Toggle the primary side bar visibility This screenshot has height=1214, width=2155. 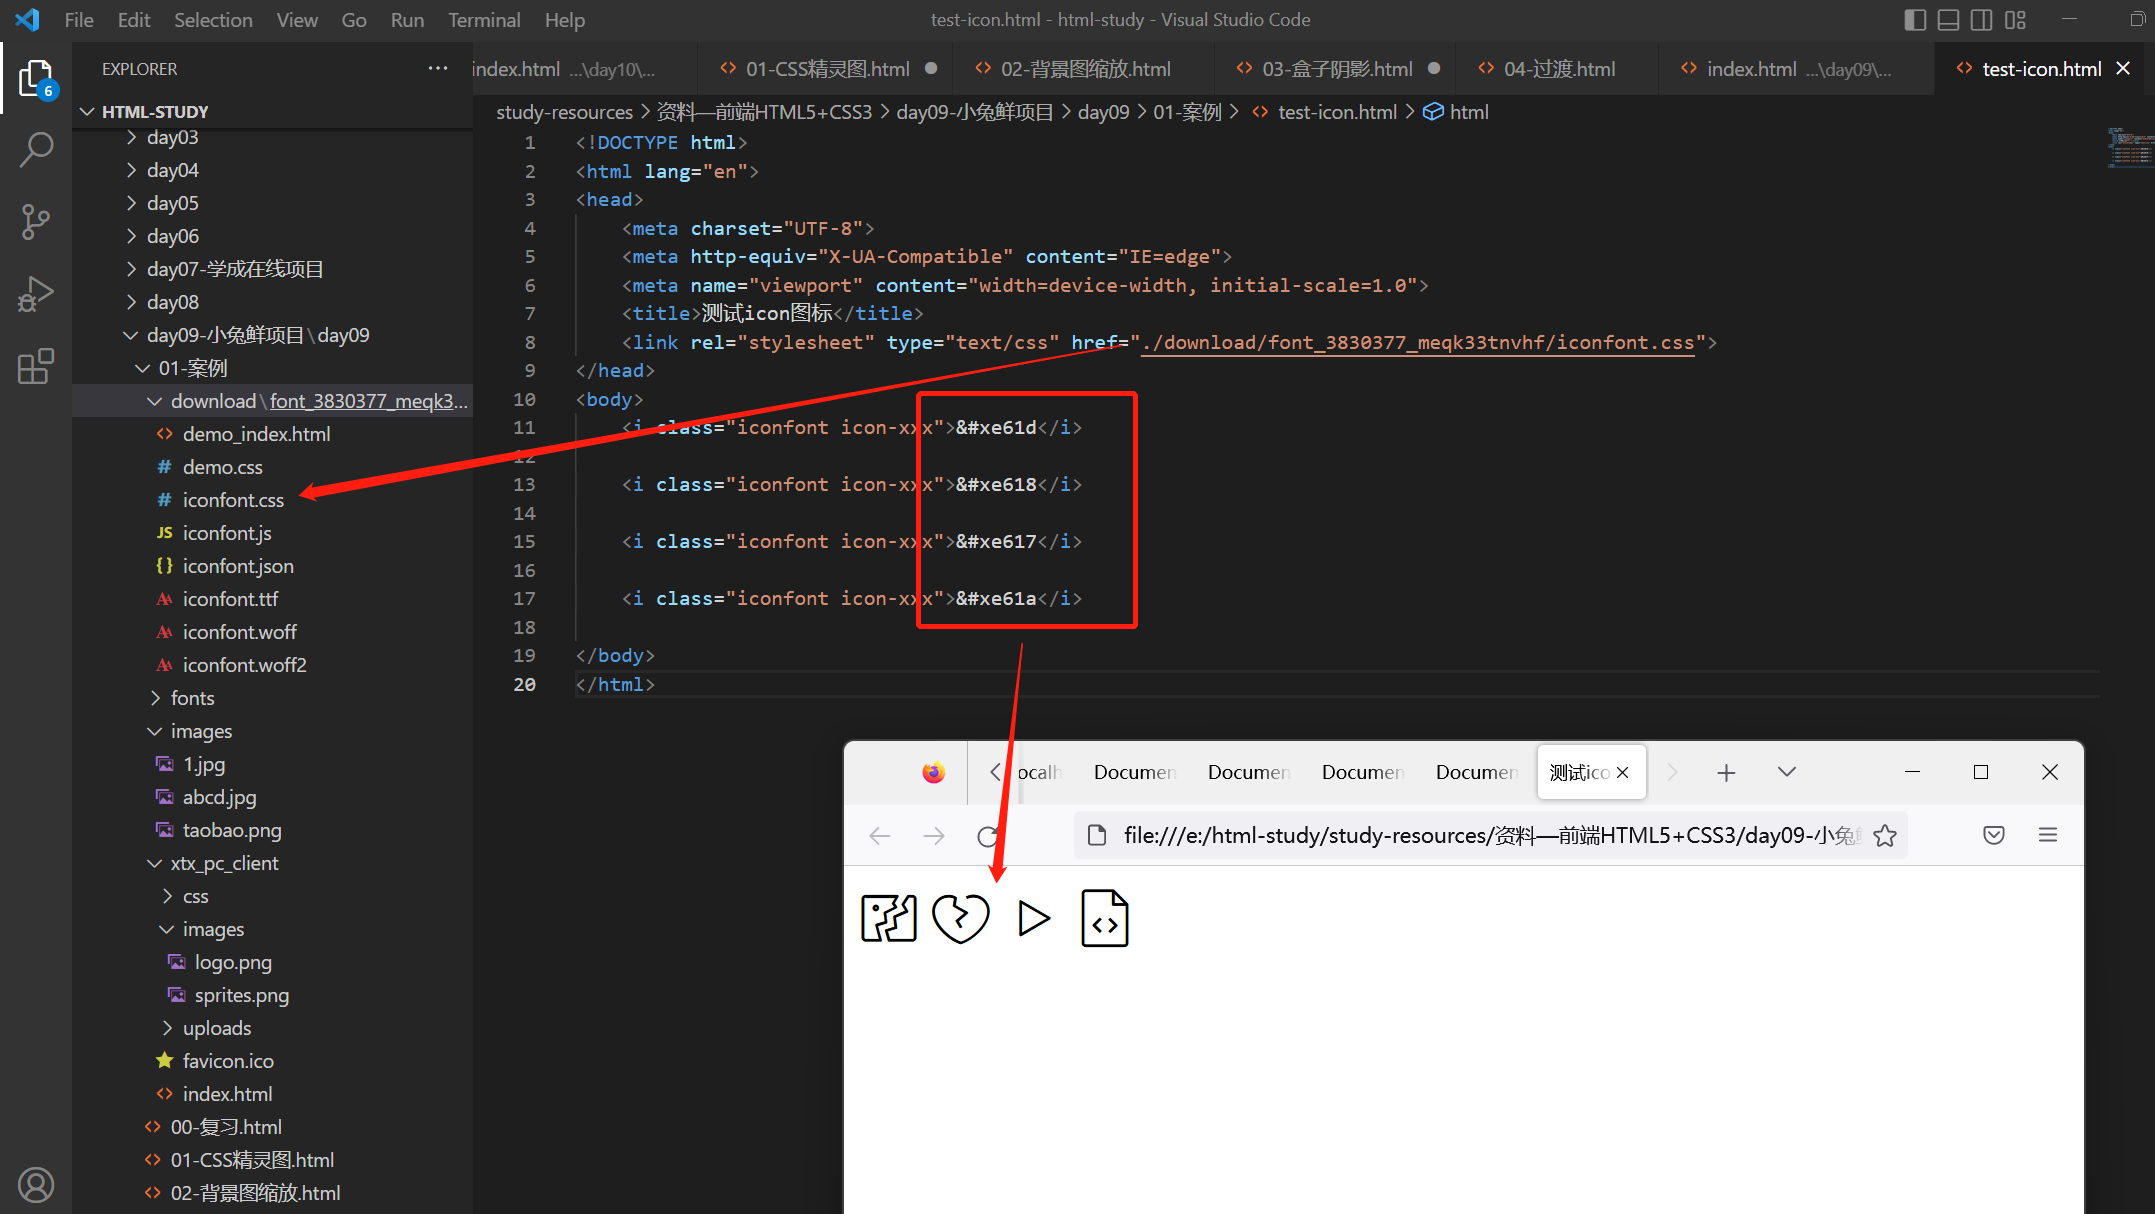click(x=1915, y=20)
